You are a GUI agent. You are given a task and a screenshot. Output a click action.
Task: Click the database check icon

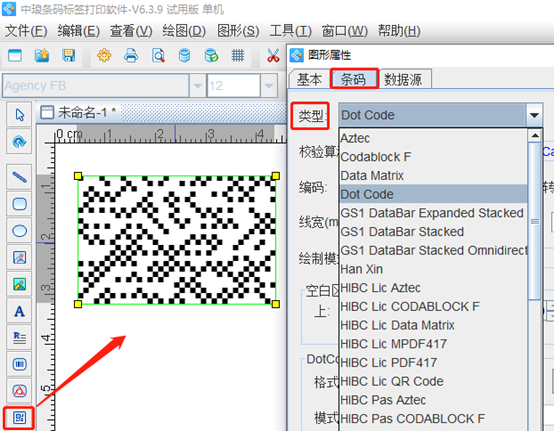(211, 55)
